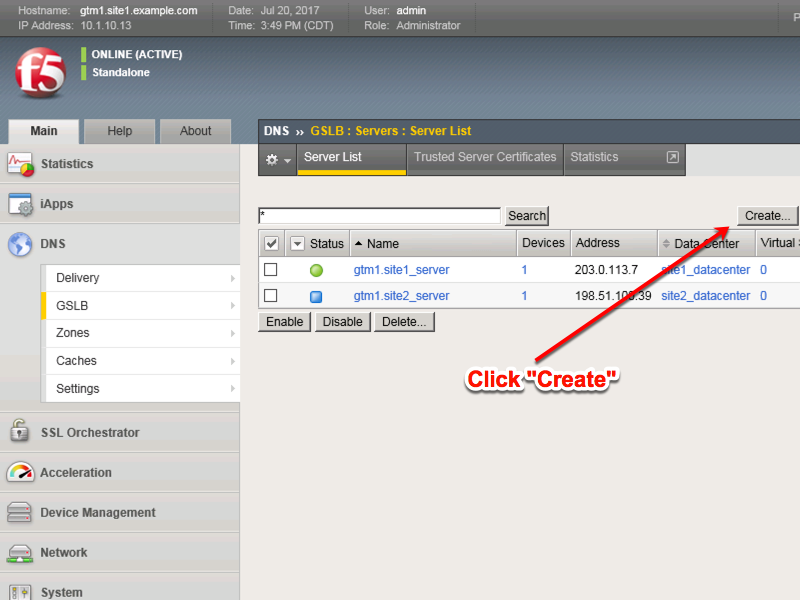
Task: Focus the server search input field
Action: point(379,216)
